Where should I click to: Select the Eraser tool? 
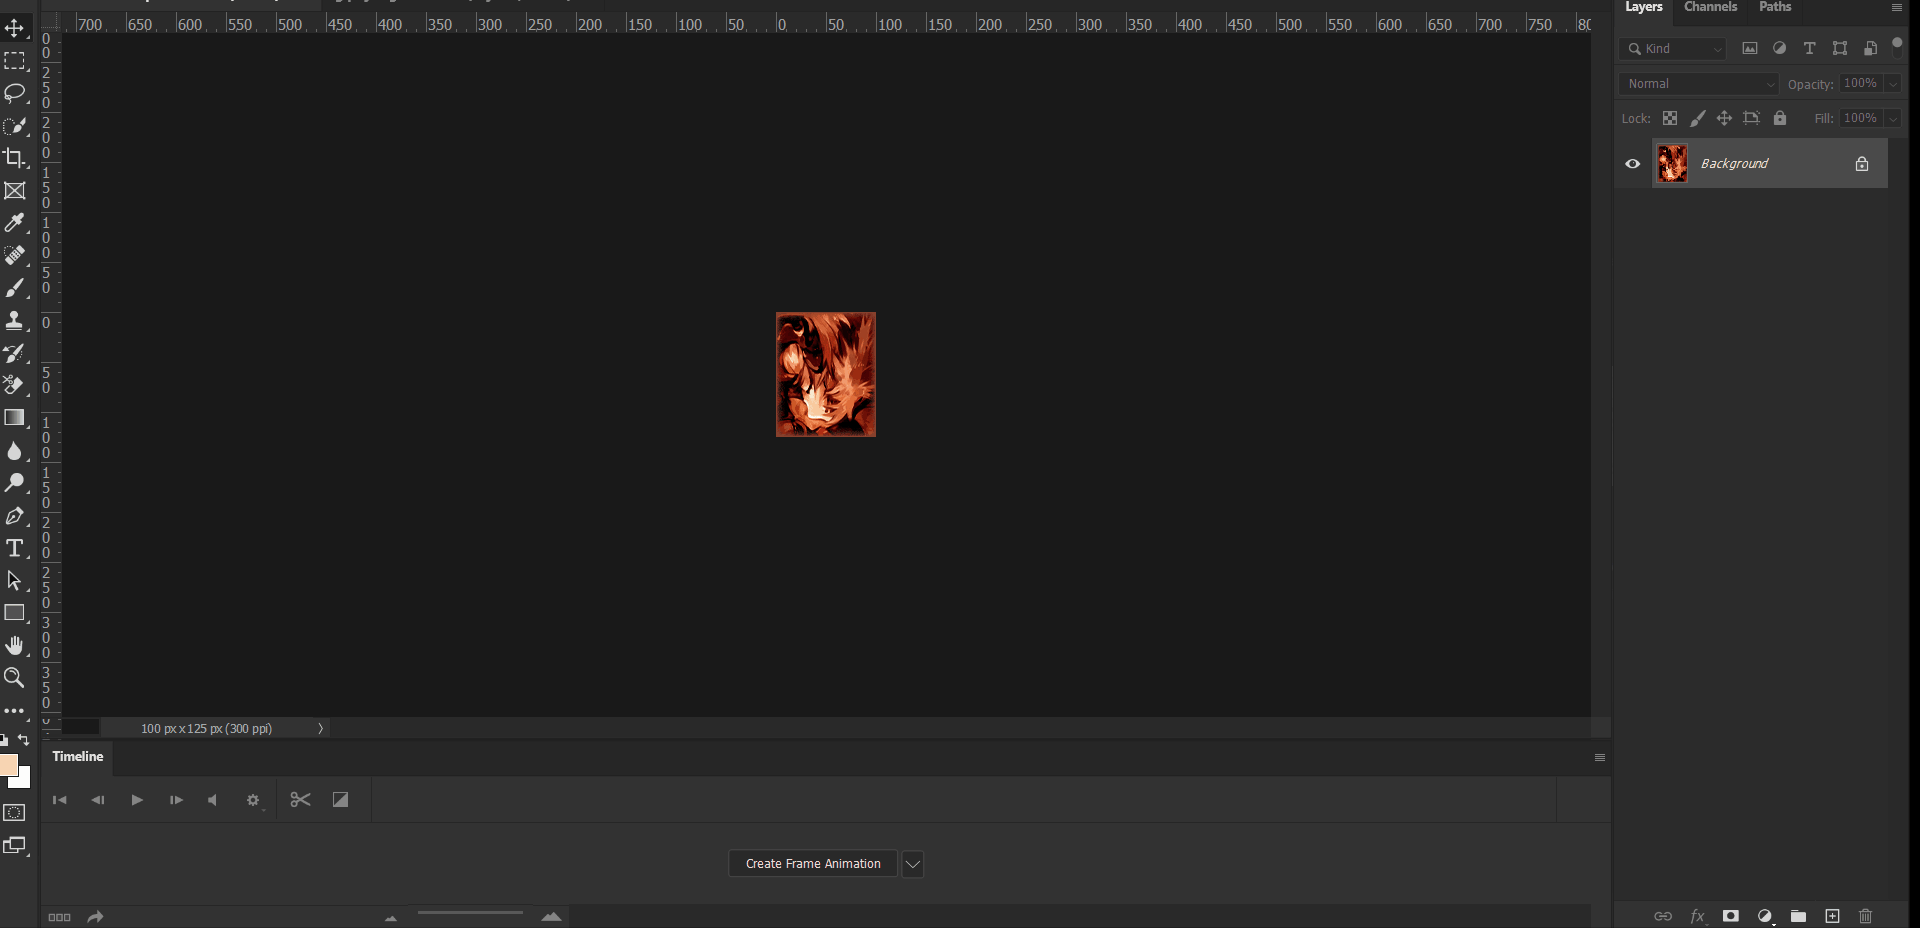[14, 385]
